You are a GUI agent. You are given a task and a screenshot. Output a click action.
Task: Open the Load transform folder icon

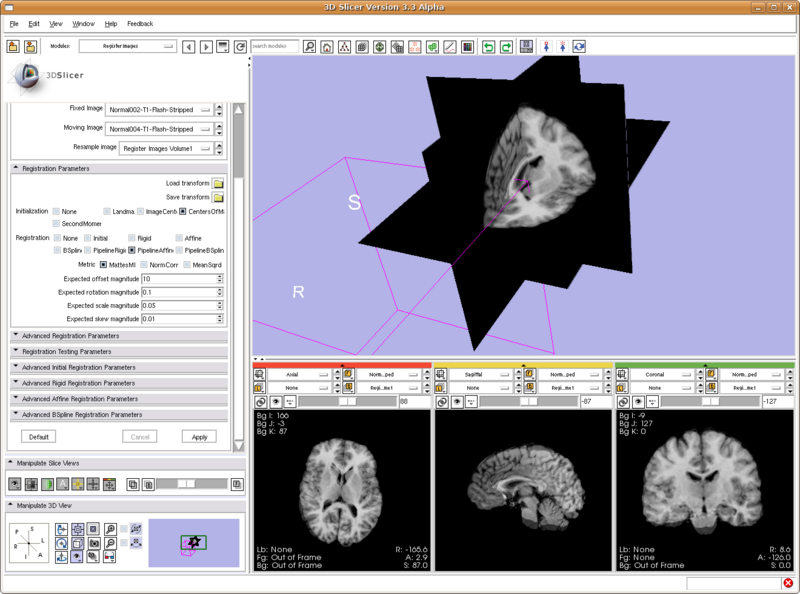click(x=218, y=183)
